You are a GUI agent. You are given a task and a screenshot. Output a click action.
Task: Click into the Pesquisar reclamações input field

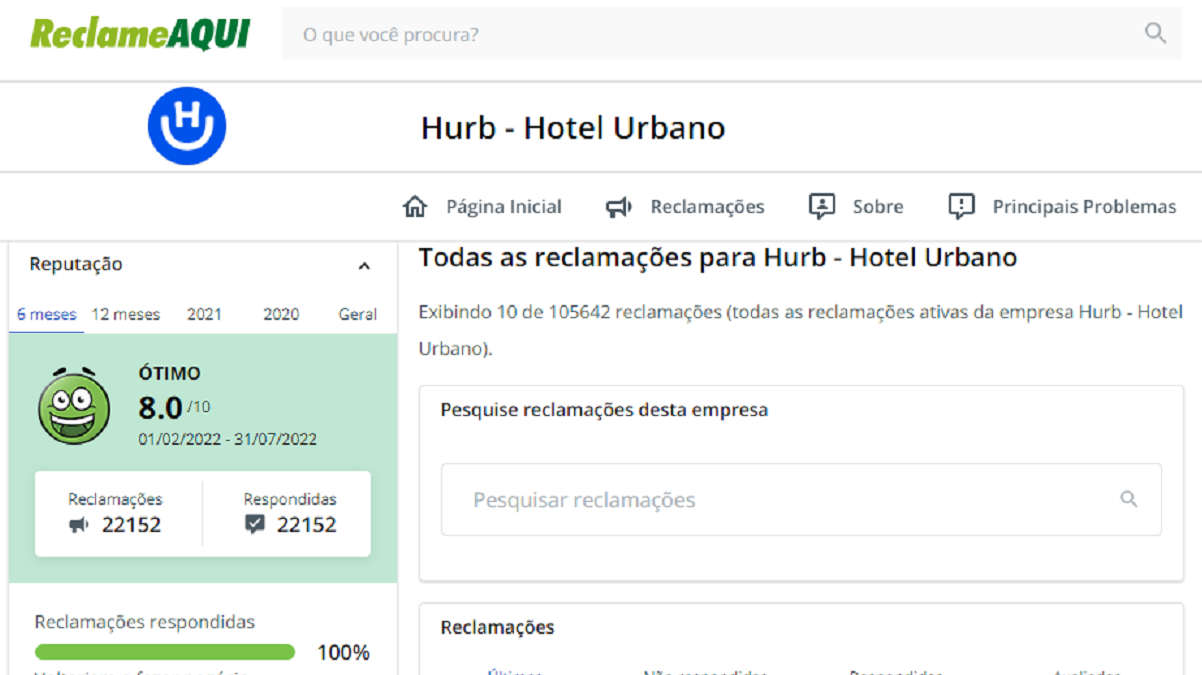point(780,500)
